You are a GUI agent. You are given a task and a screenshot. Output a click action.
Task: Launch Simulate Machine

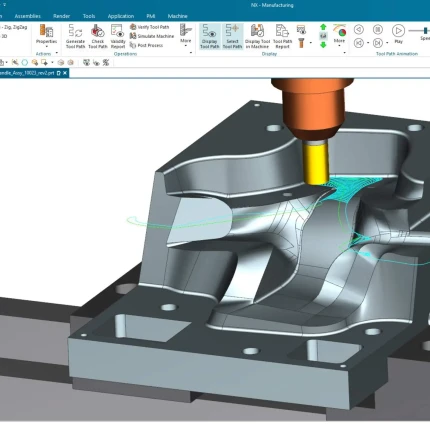coord(152,36)
